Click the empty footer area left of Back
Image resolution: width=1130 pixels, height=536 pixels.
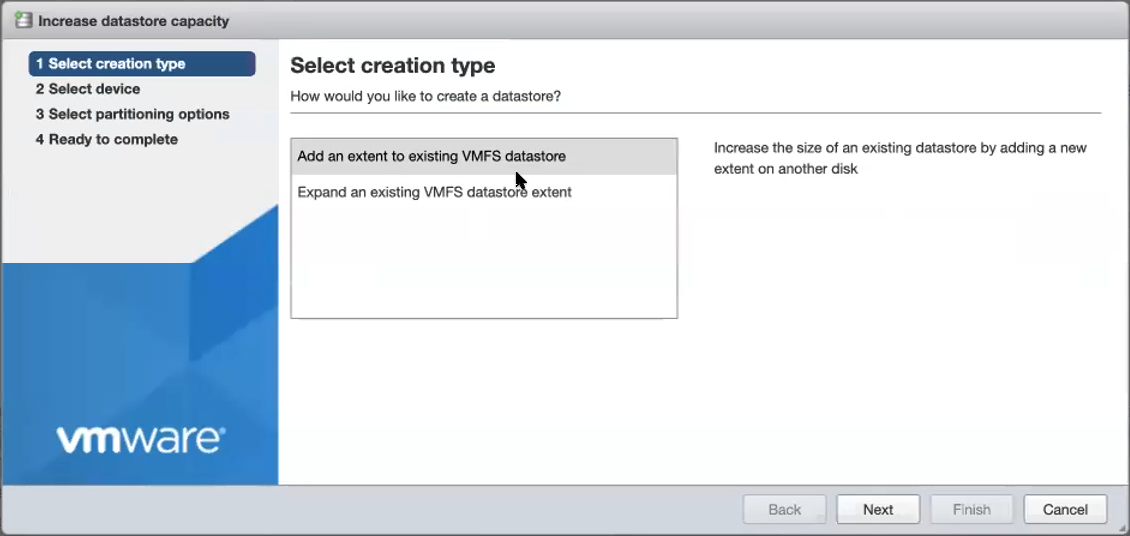click(400, 509)
